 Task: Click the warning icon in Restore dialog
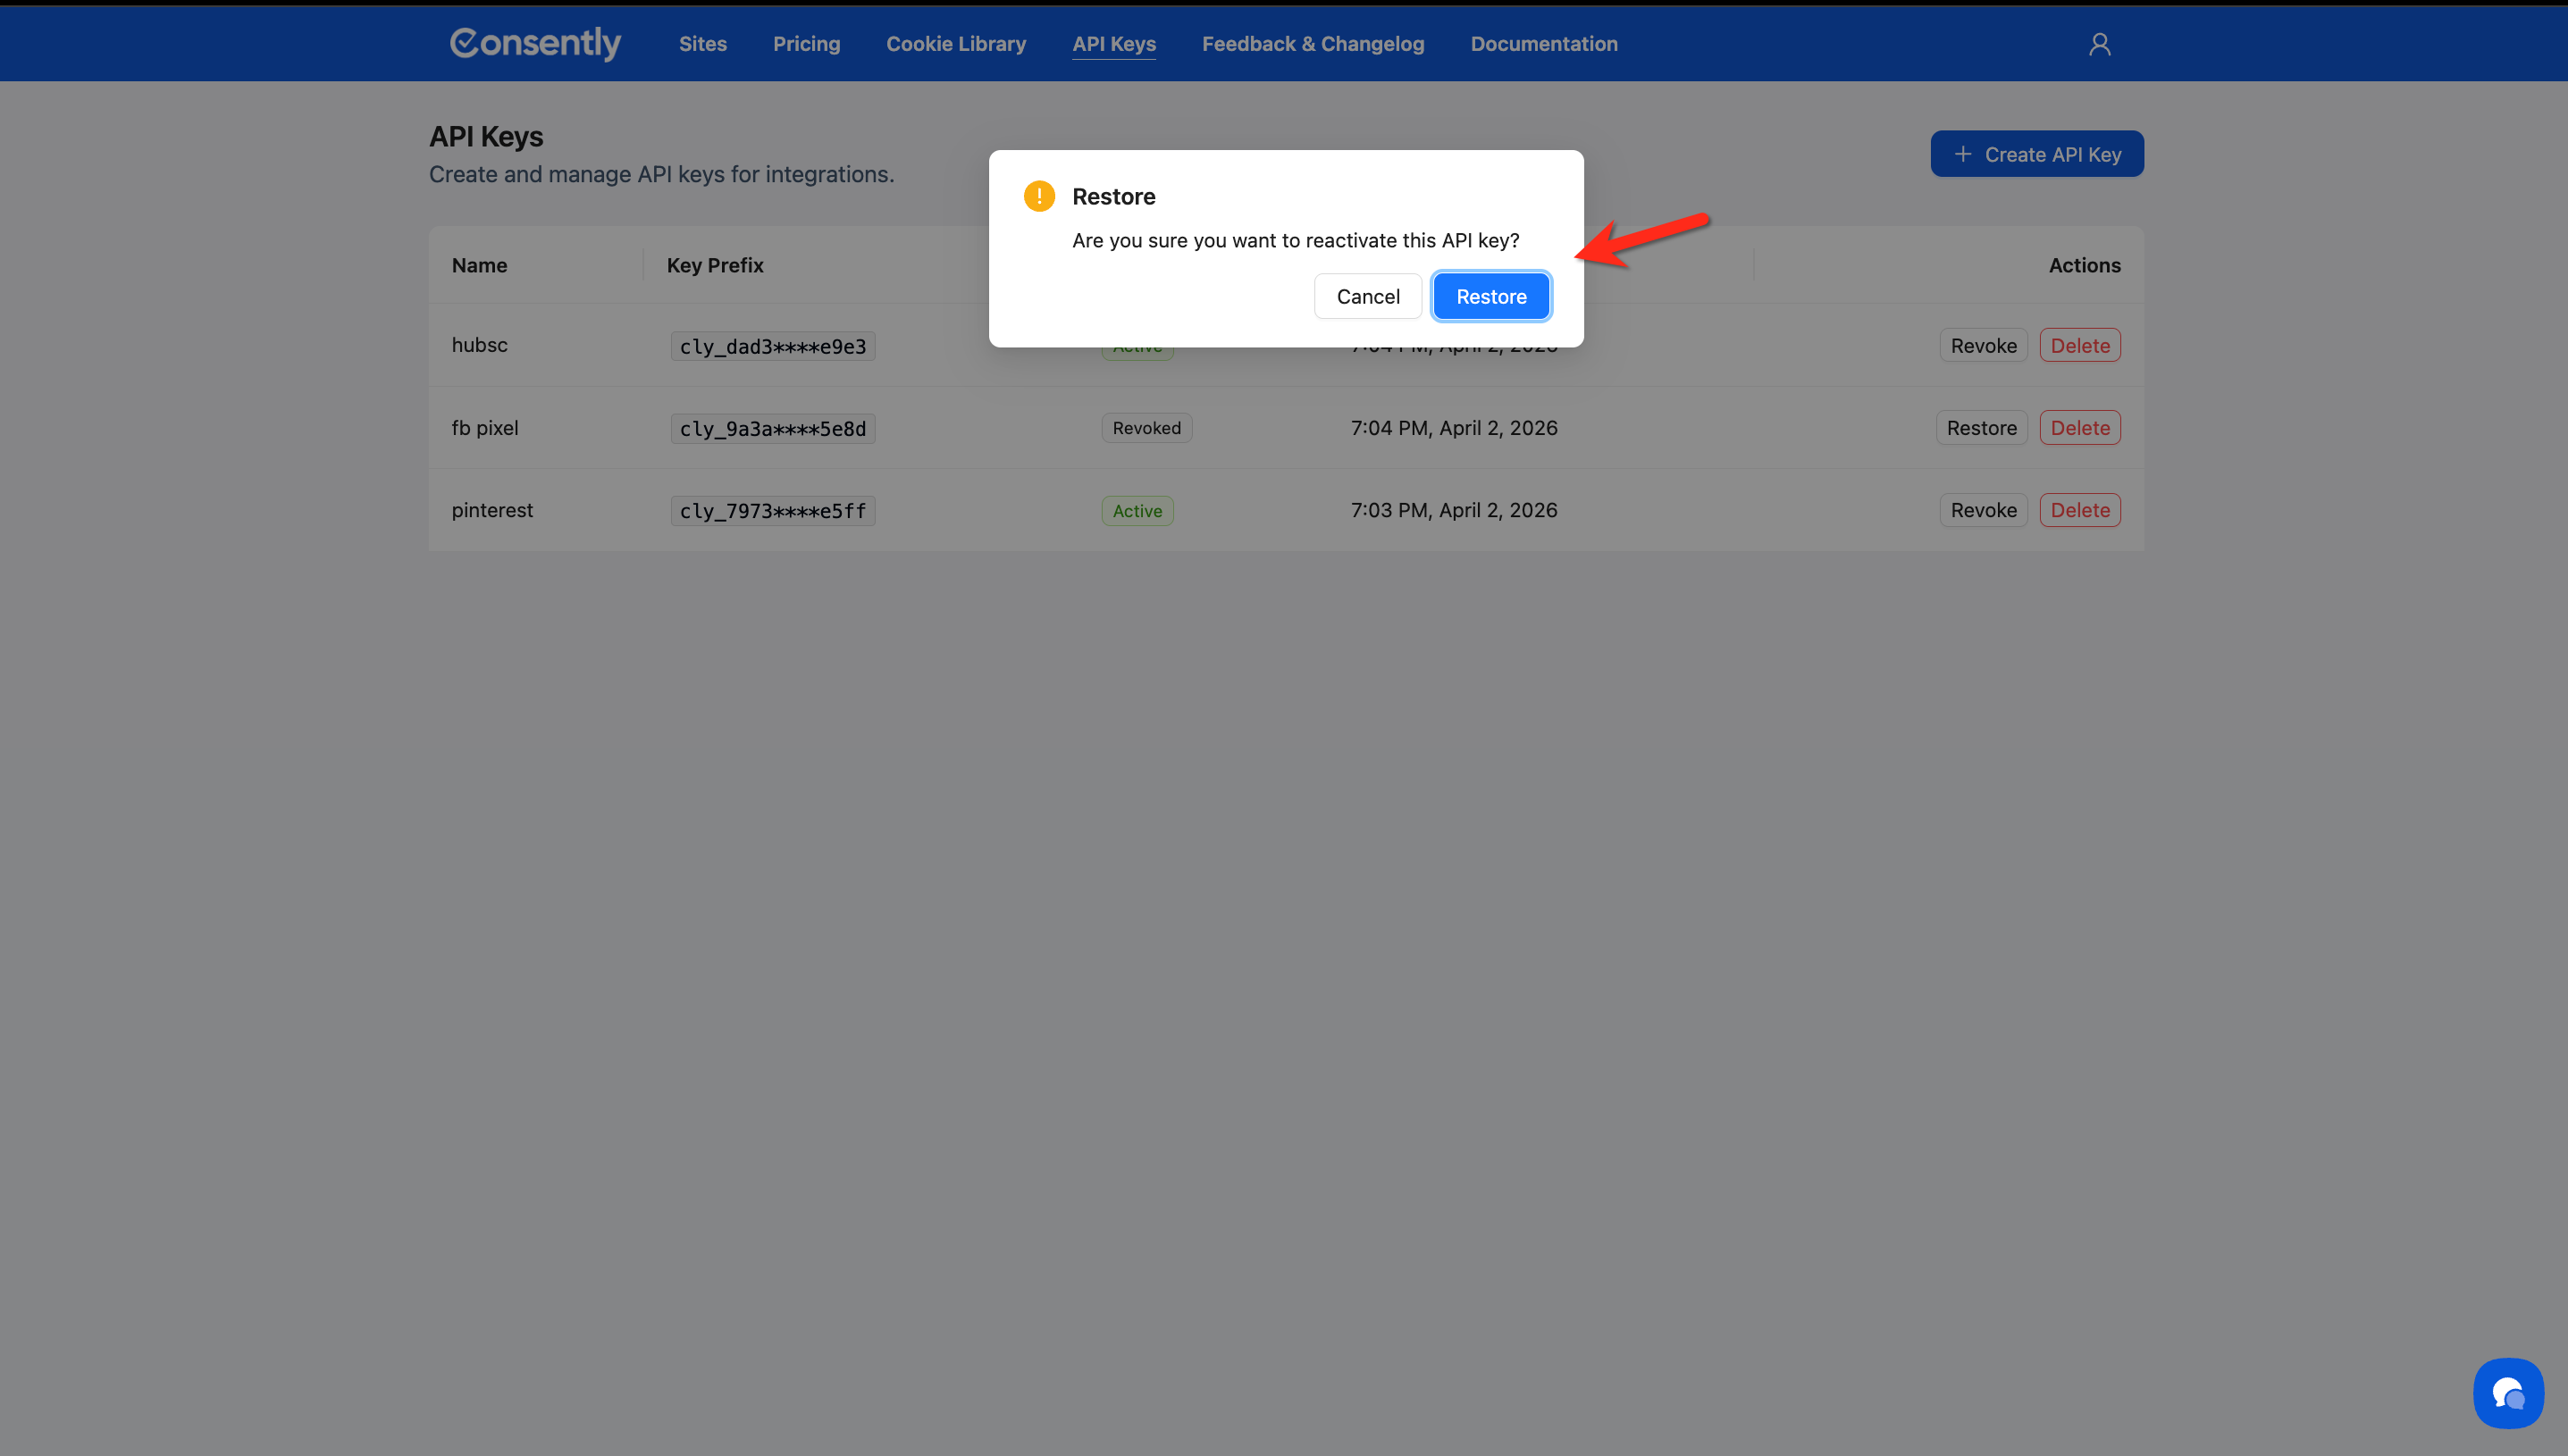[x=1039, y=196]
